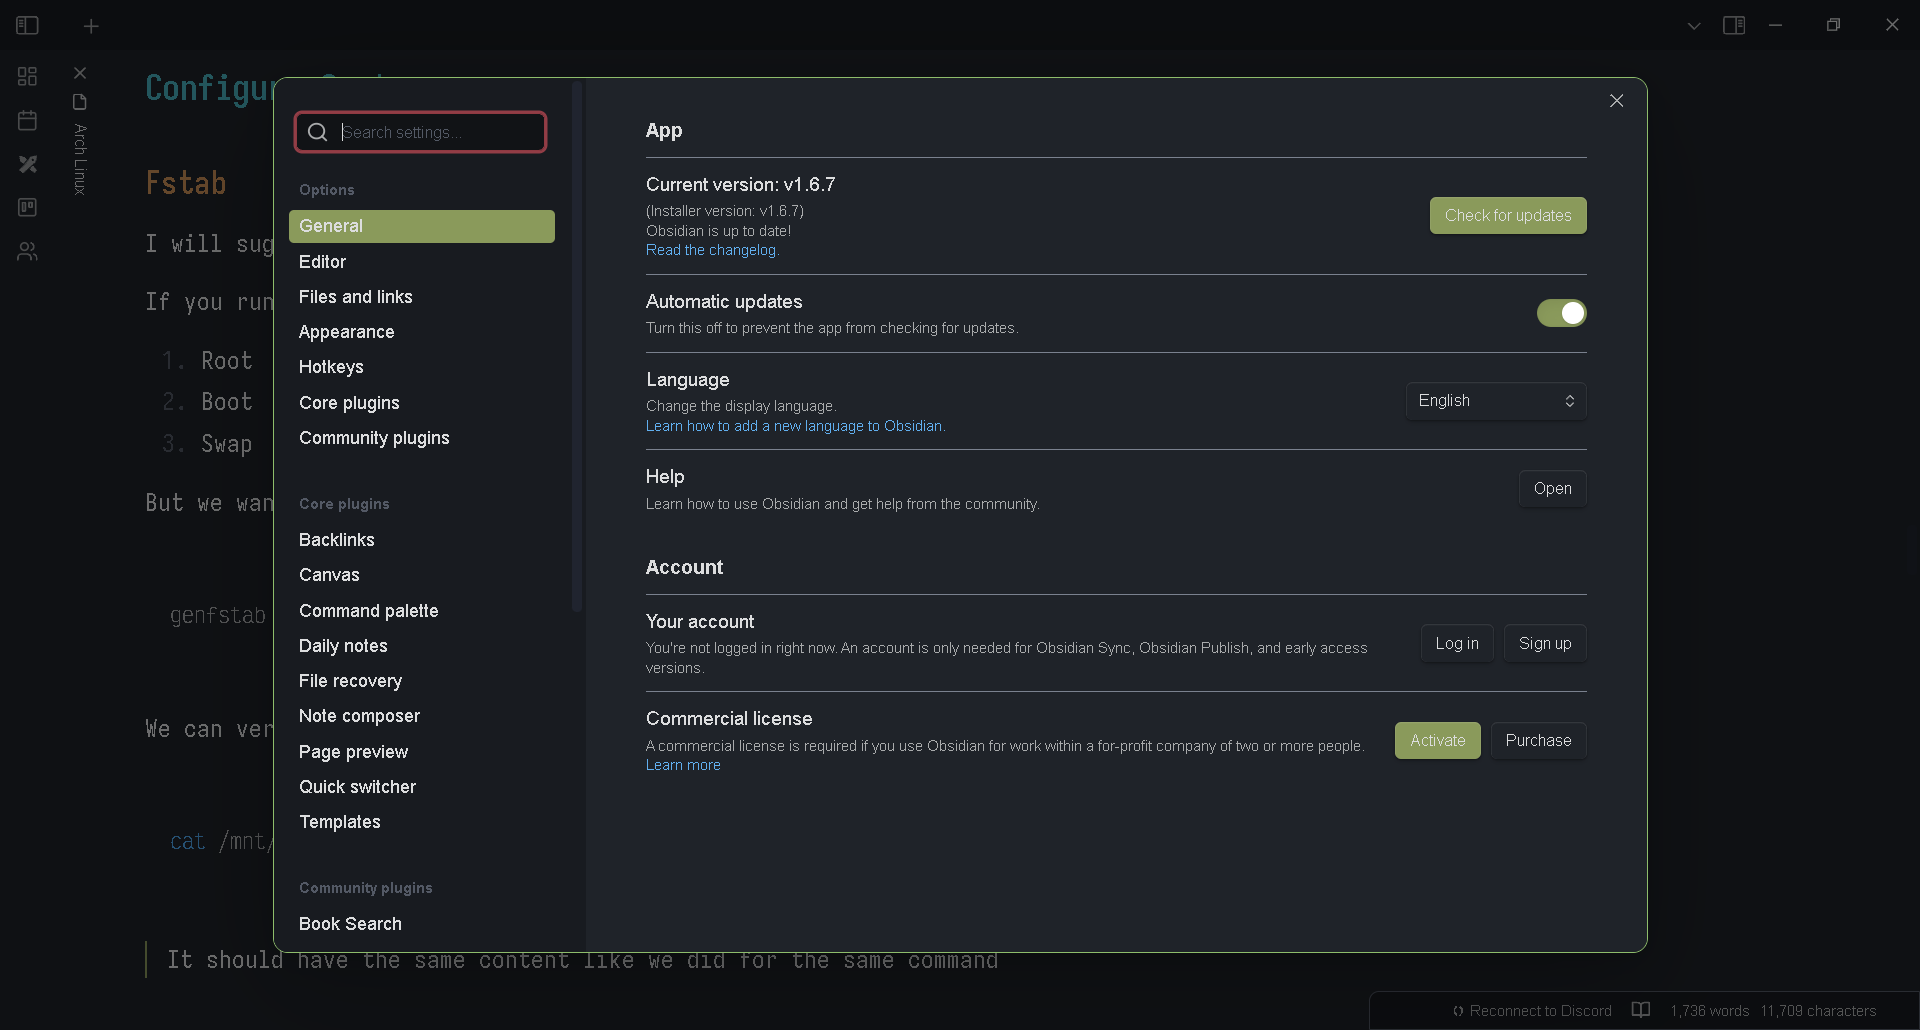Image resolution: width=1920 pixels, height=1030 pixels.
Task: Disable the Automatic updates toggle
Action: (1561, 313)
